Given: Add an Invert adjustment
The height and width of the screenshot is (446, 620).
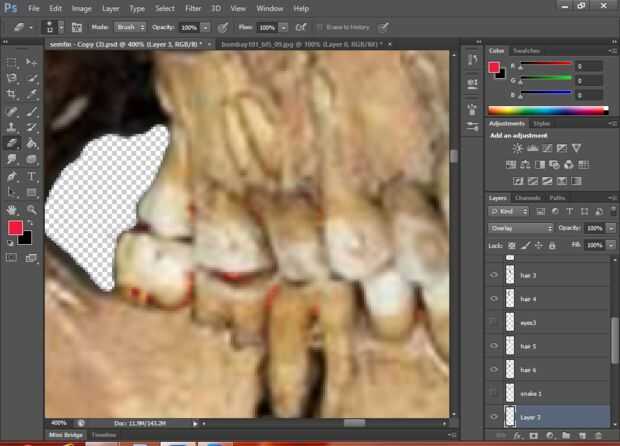Looking at the screenshot, I should click(x=518, y=181).
